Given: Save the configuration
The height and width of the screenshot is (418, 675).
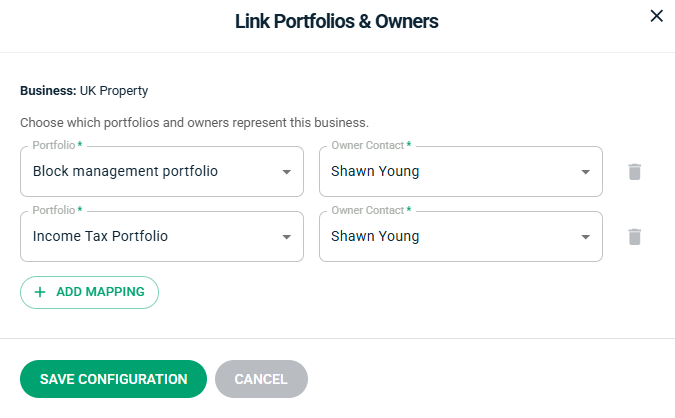Looking at the screenshot, I should tap(113, 379).
